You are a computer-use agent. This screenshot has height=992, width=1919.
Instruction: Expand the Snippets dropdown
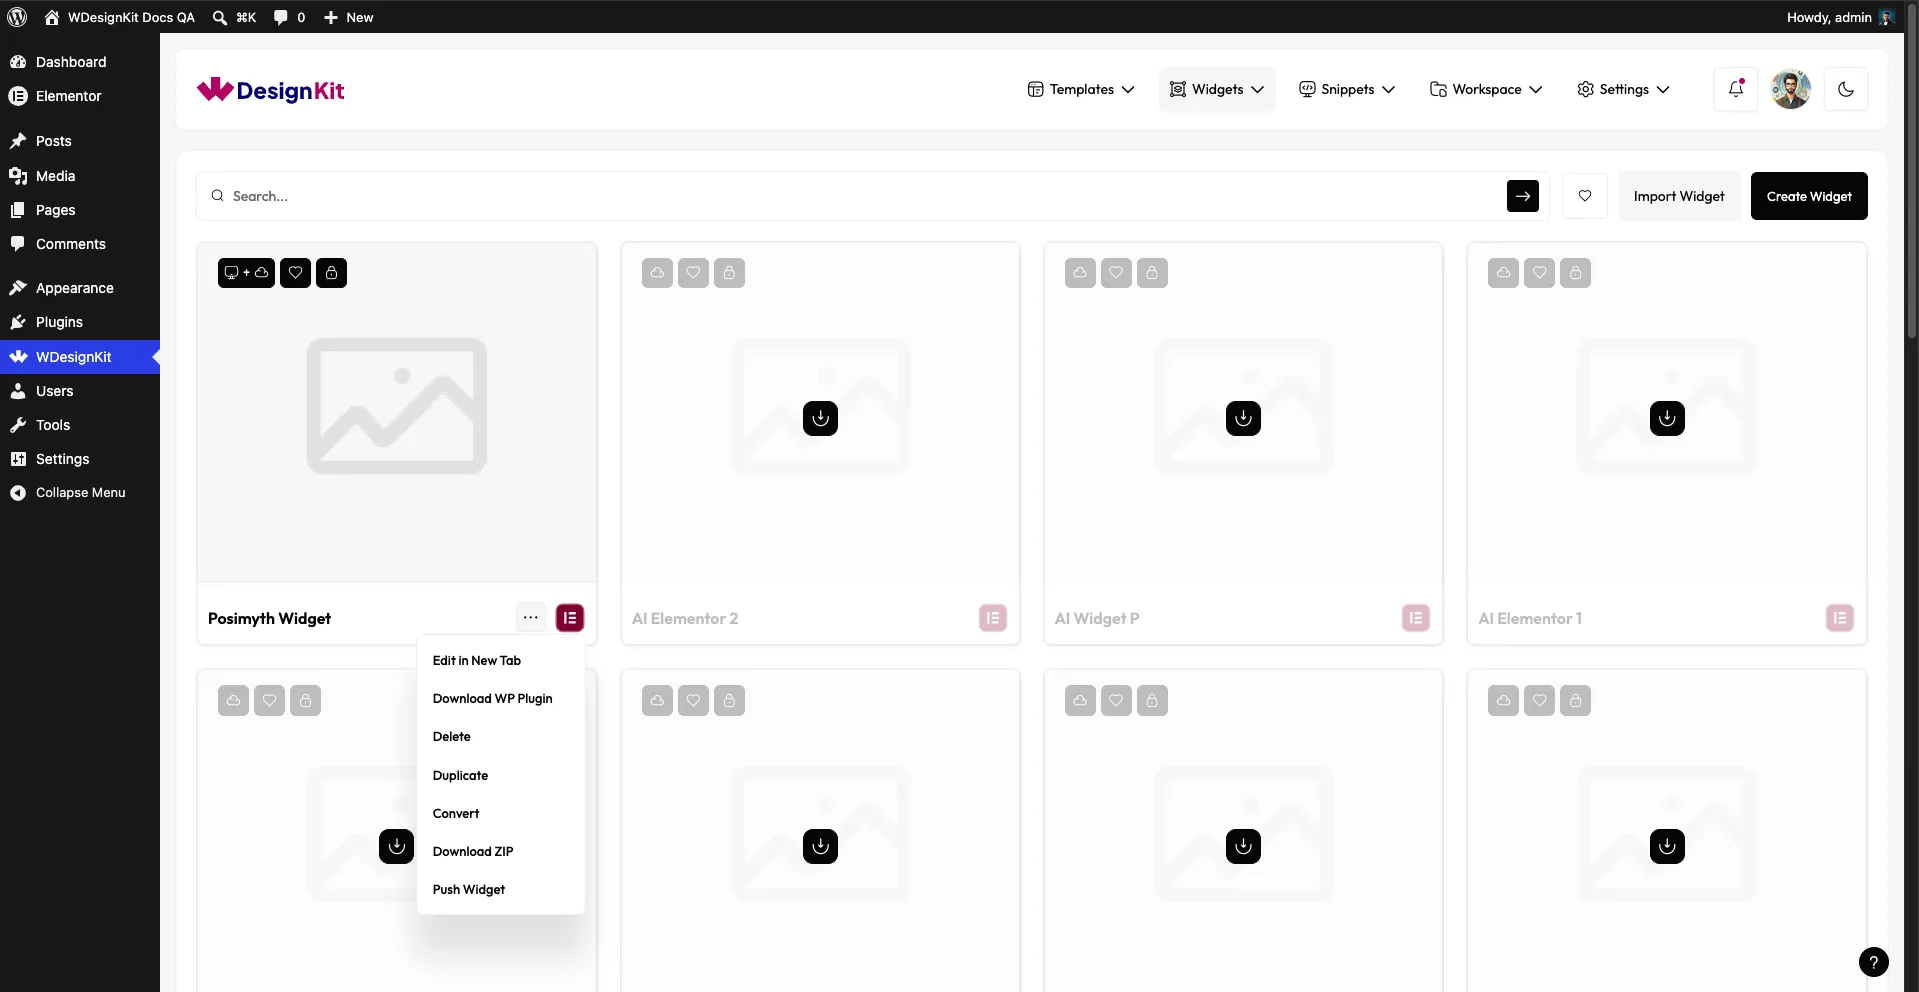click(1347, 89)
